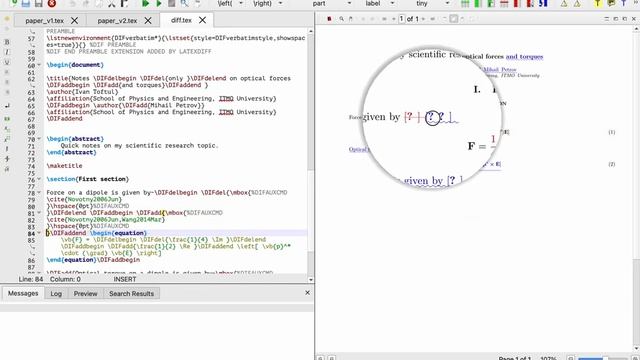Click the Bold formatting icon in sidebar
This screenshot has width=640, height=360.
(x=7, y=42)
